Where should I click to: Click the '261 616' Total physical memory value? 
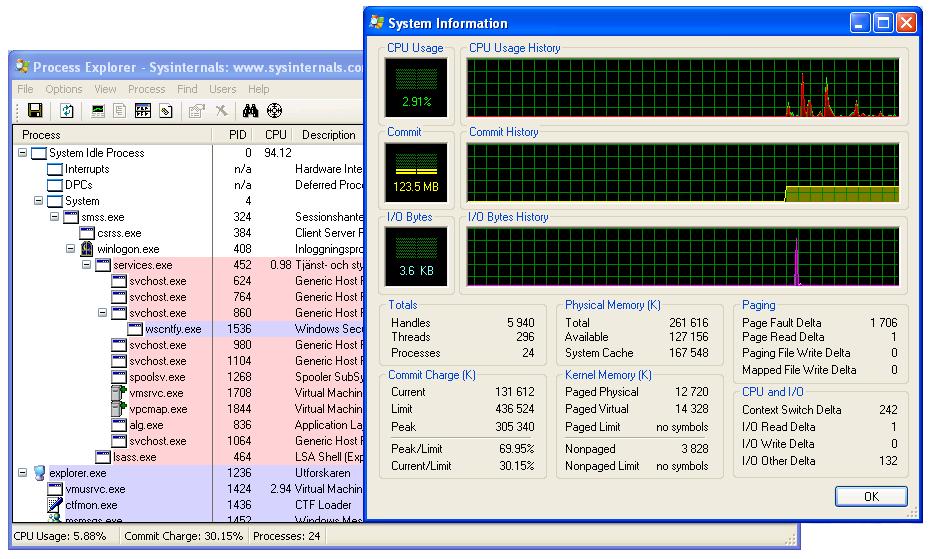[x=688, y=323]
